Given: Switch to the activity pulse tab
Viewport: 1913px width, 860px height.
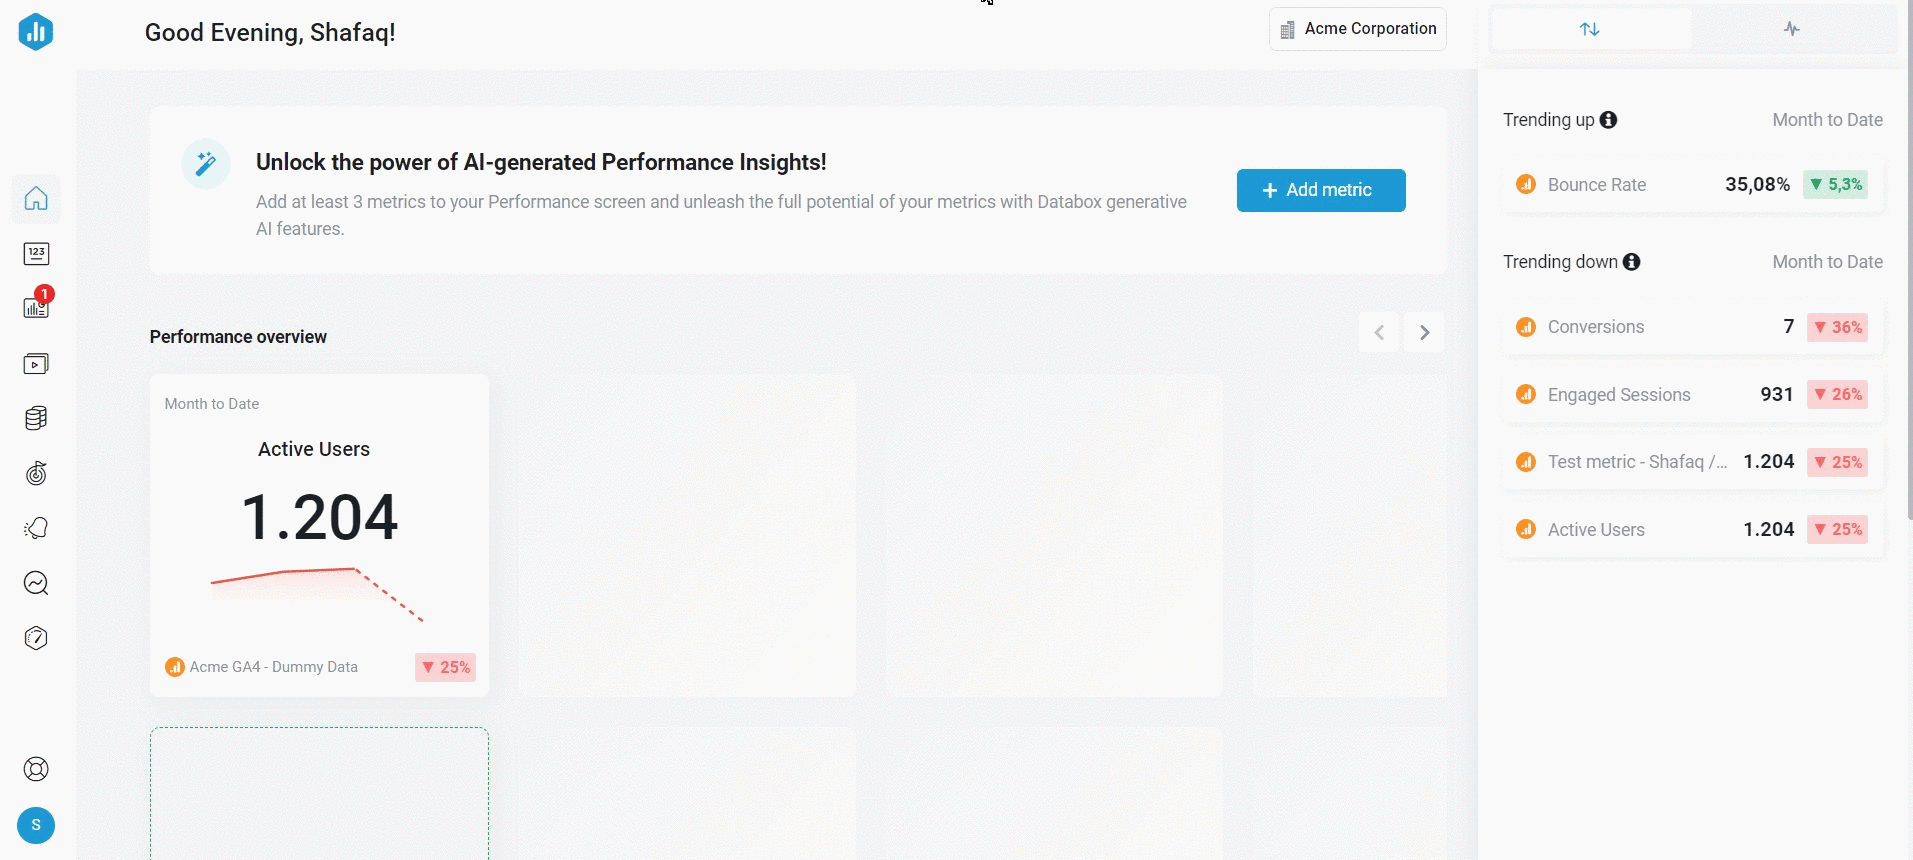Looking at the screenshot, I should pyautogui.click(x=1792, y=29).
